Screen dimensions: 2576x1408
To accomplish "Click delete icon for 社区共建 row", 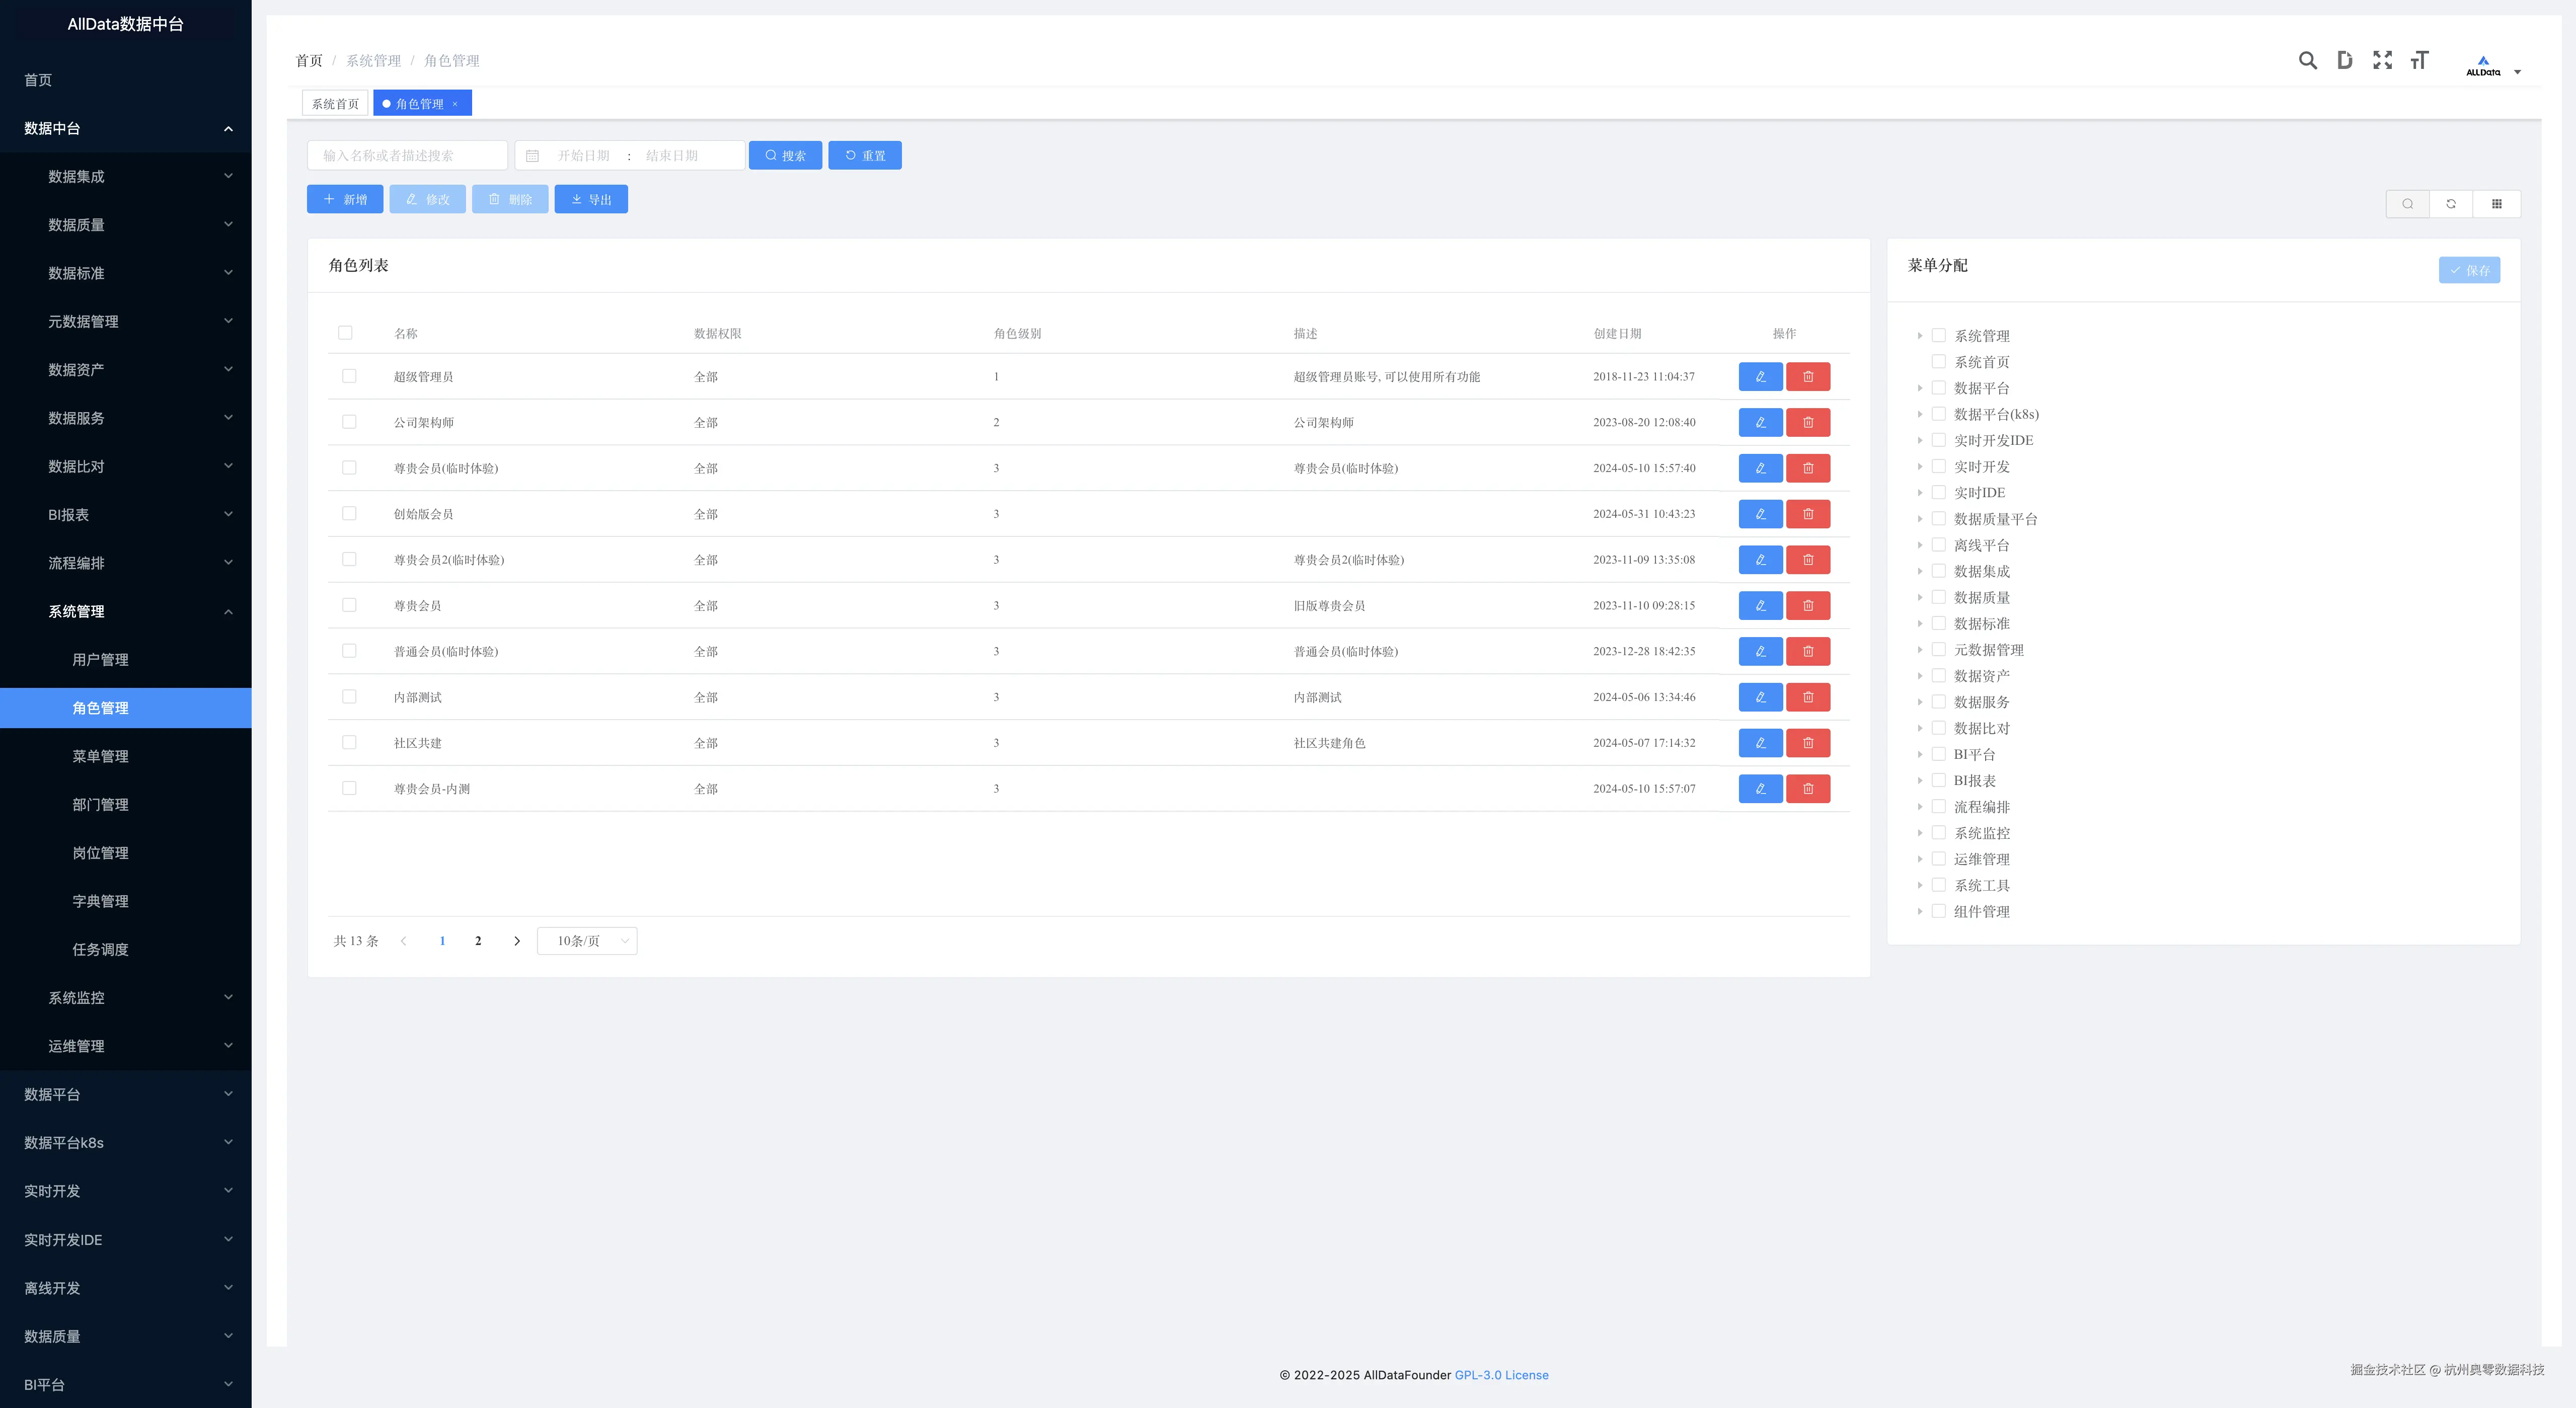I will point(1807,743).
